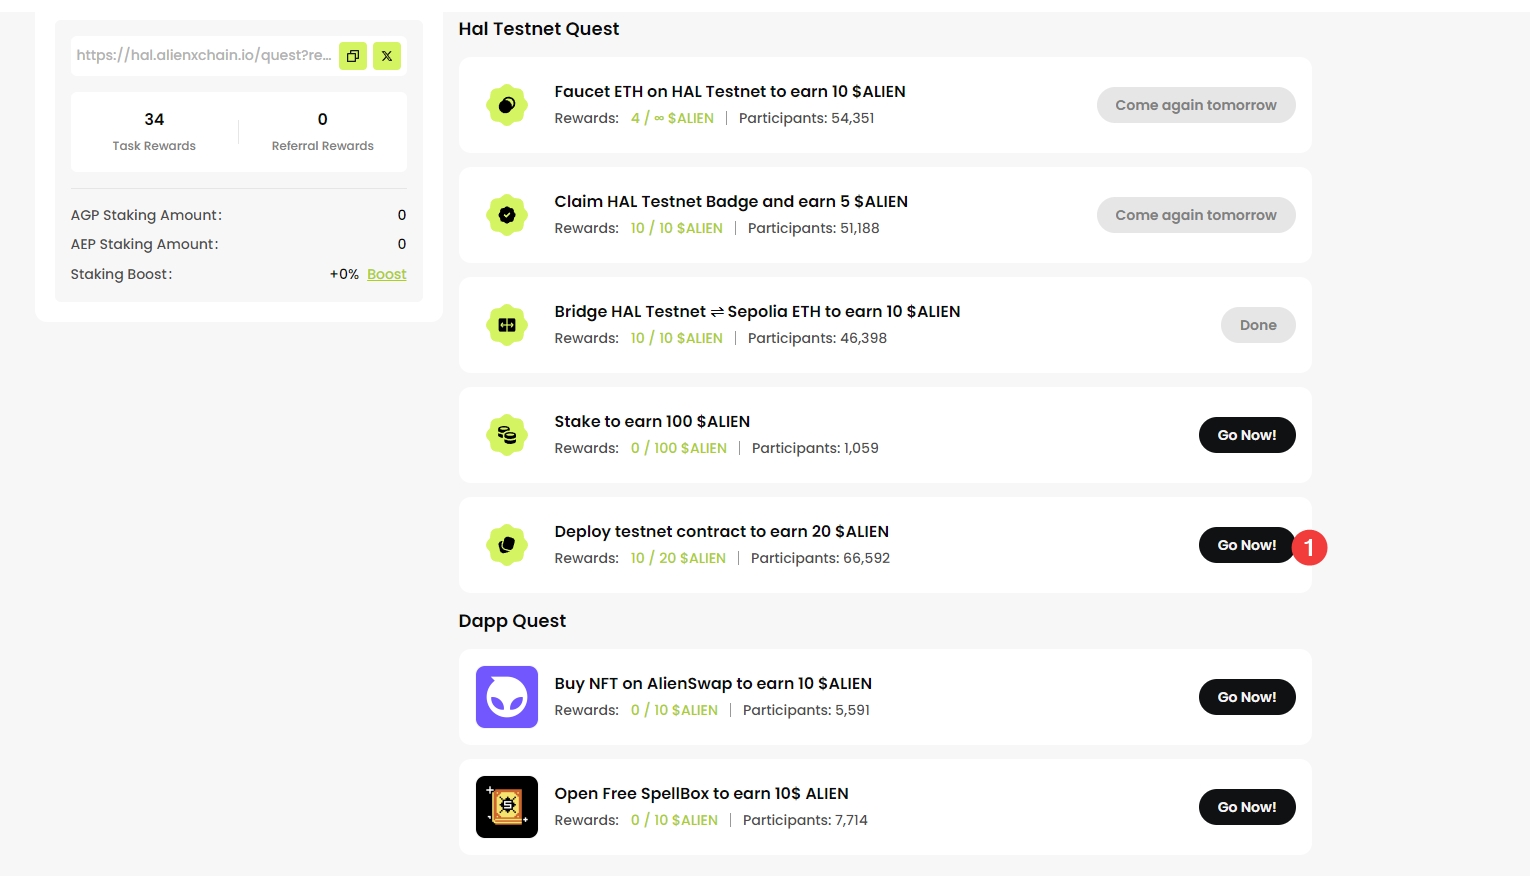This screenshot has width=1530, height=876.
Task: Click the referral URL input field
Action: [x=203, y=56]
